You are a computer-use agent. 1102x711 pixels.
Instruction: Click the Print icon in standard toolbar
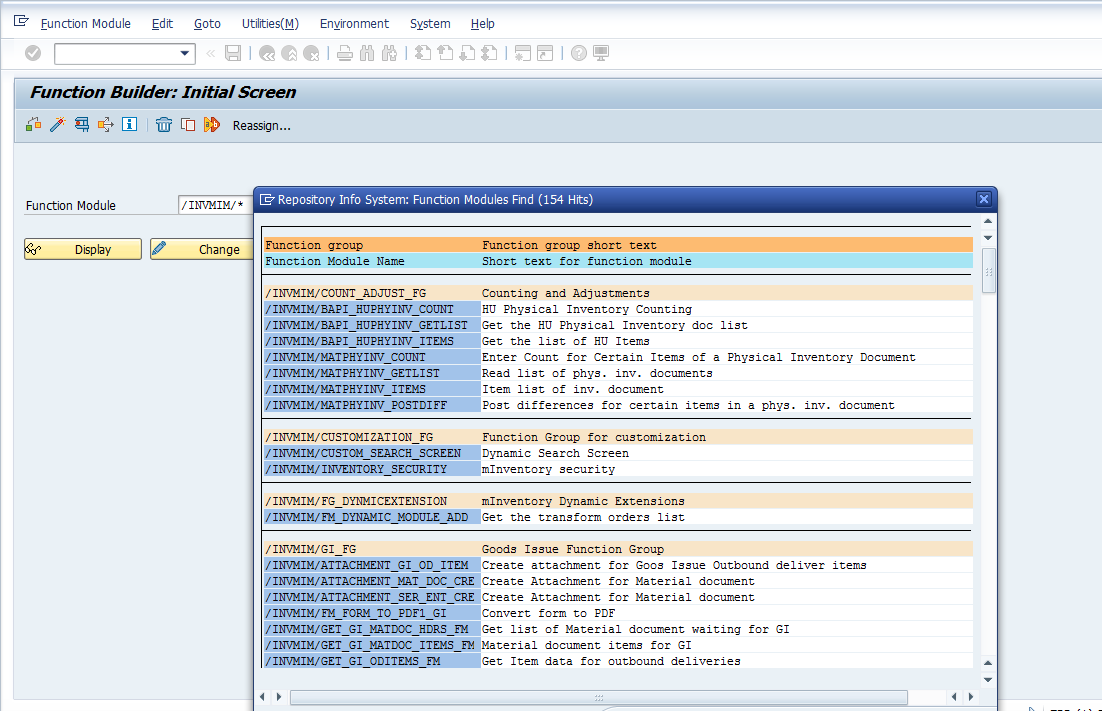pyautogui.click(x=344, y=53)
